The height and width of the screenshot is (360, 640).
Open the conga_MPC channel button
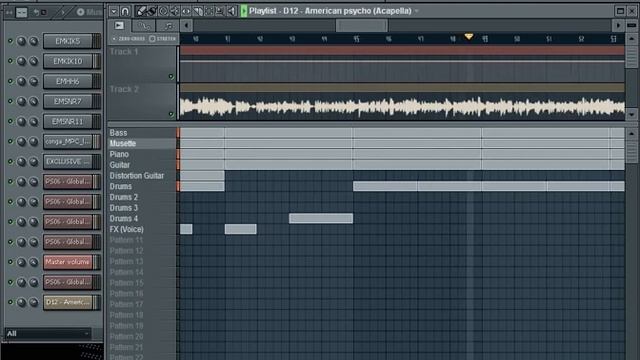[68, 141]
